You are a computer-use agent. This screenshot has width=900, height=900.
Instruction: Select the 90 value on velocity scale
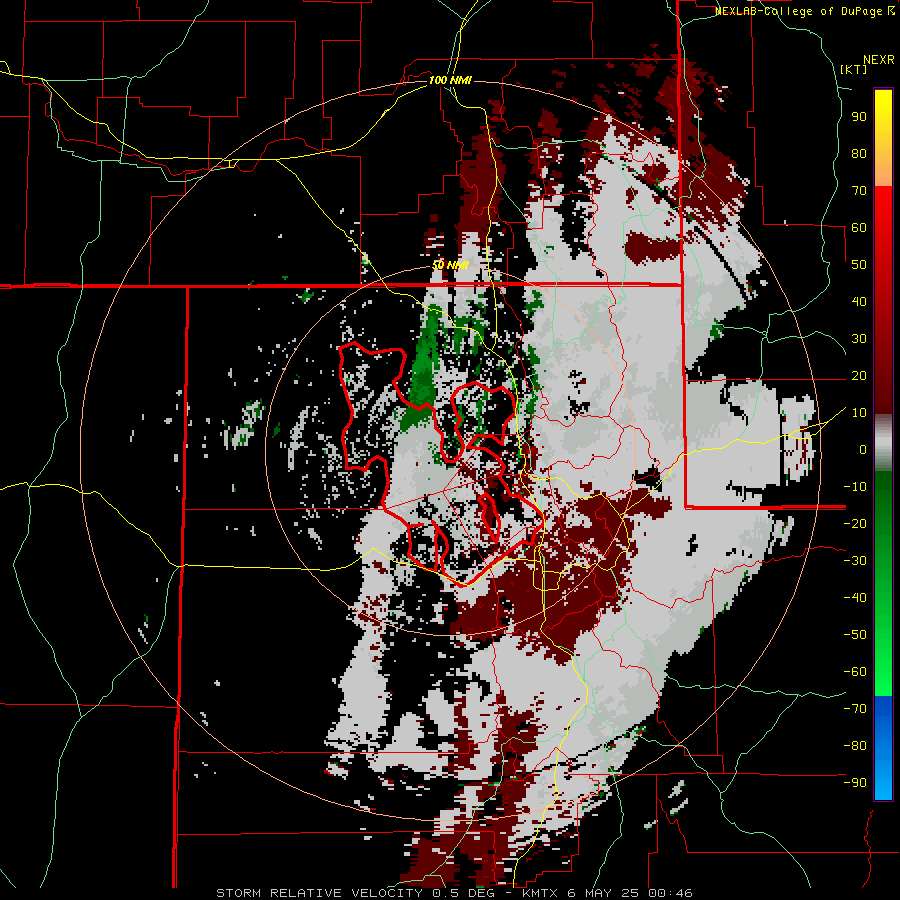tap(859, 117)
